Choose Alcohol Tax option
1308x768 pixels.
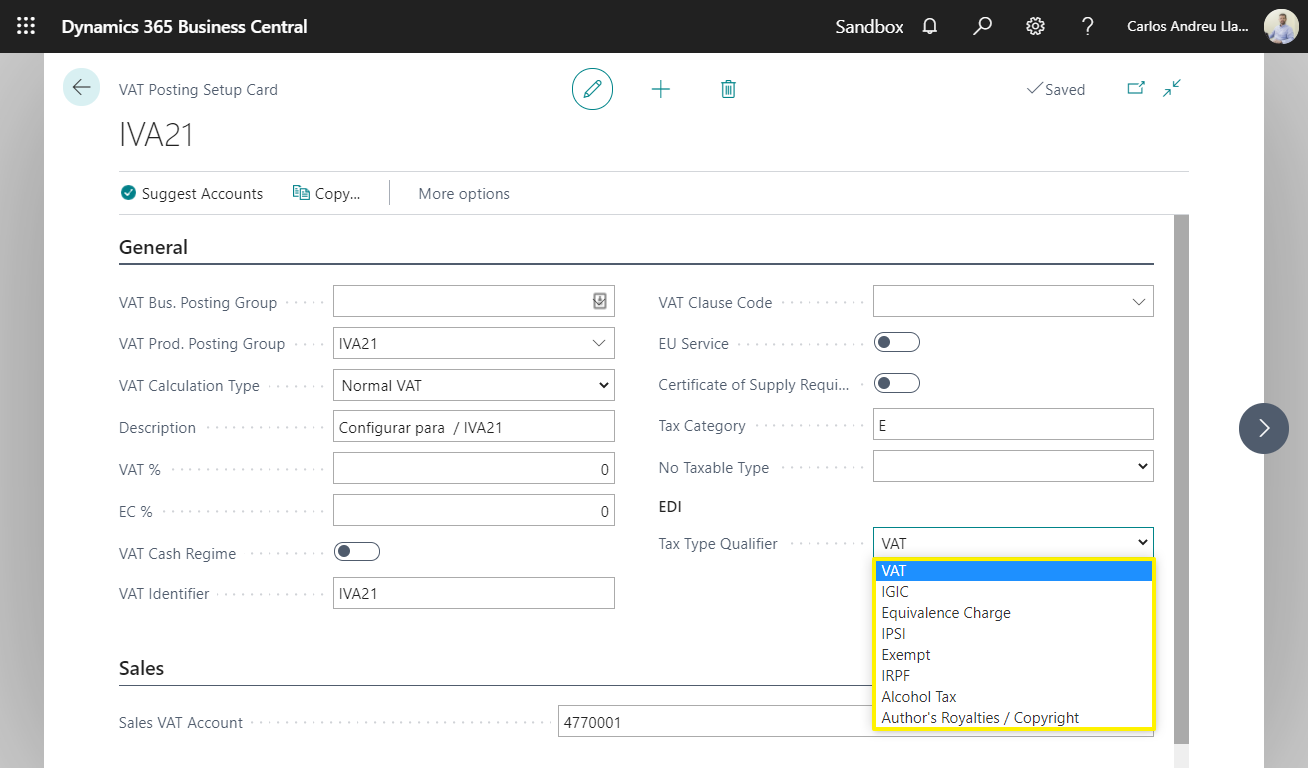(1013, 697)
